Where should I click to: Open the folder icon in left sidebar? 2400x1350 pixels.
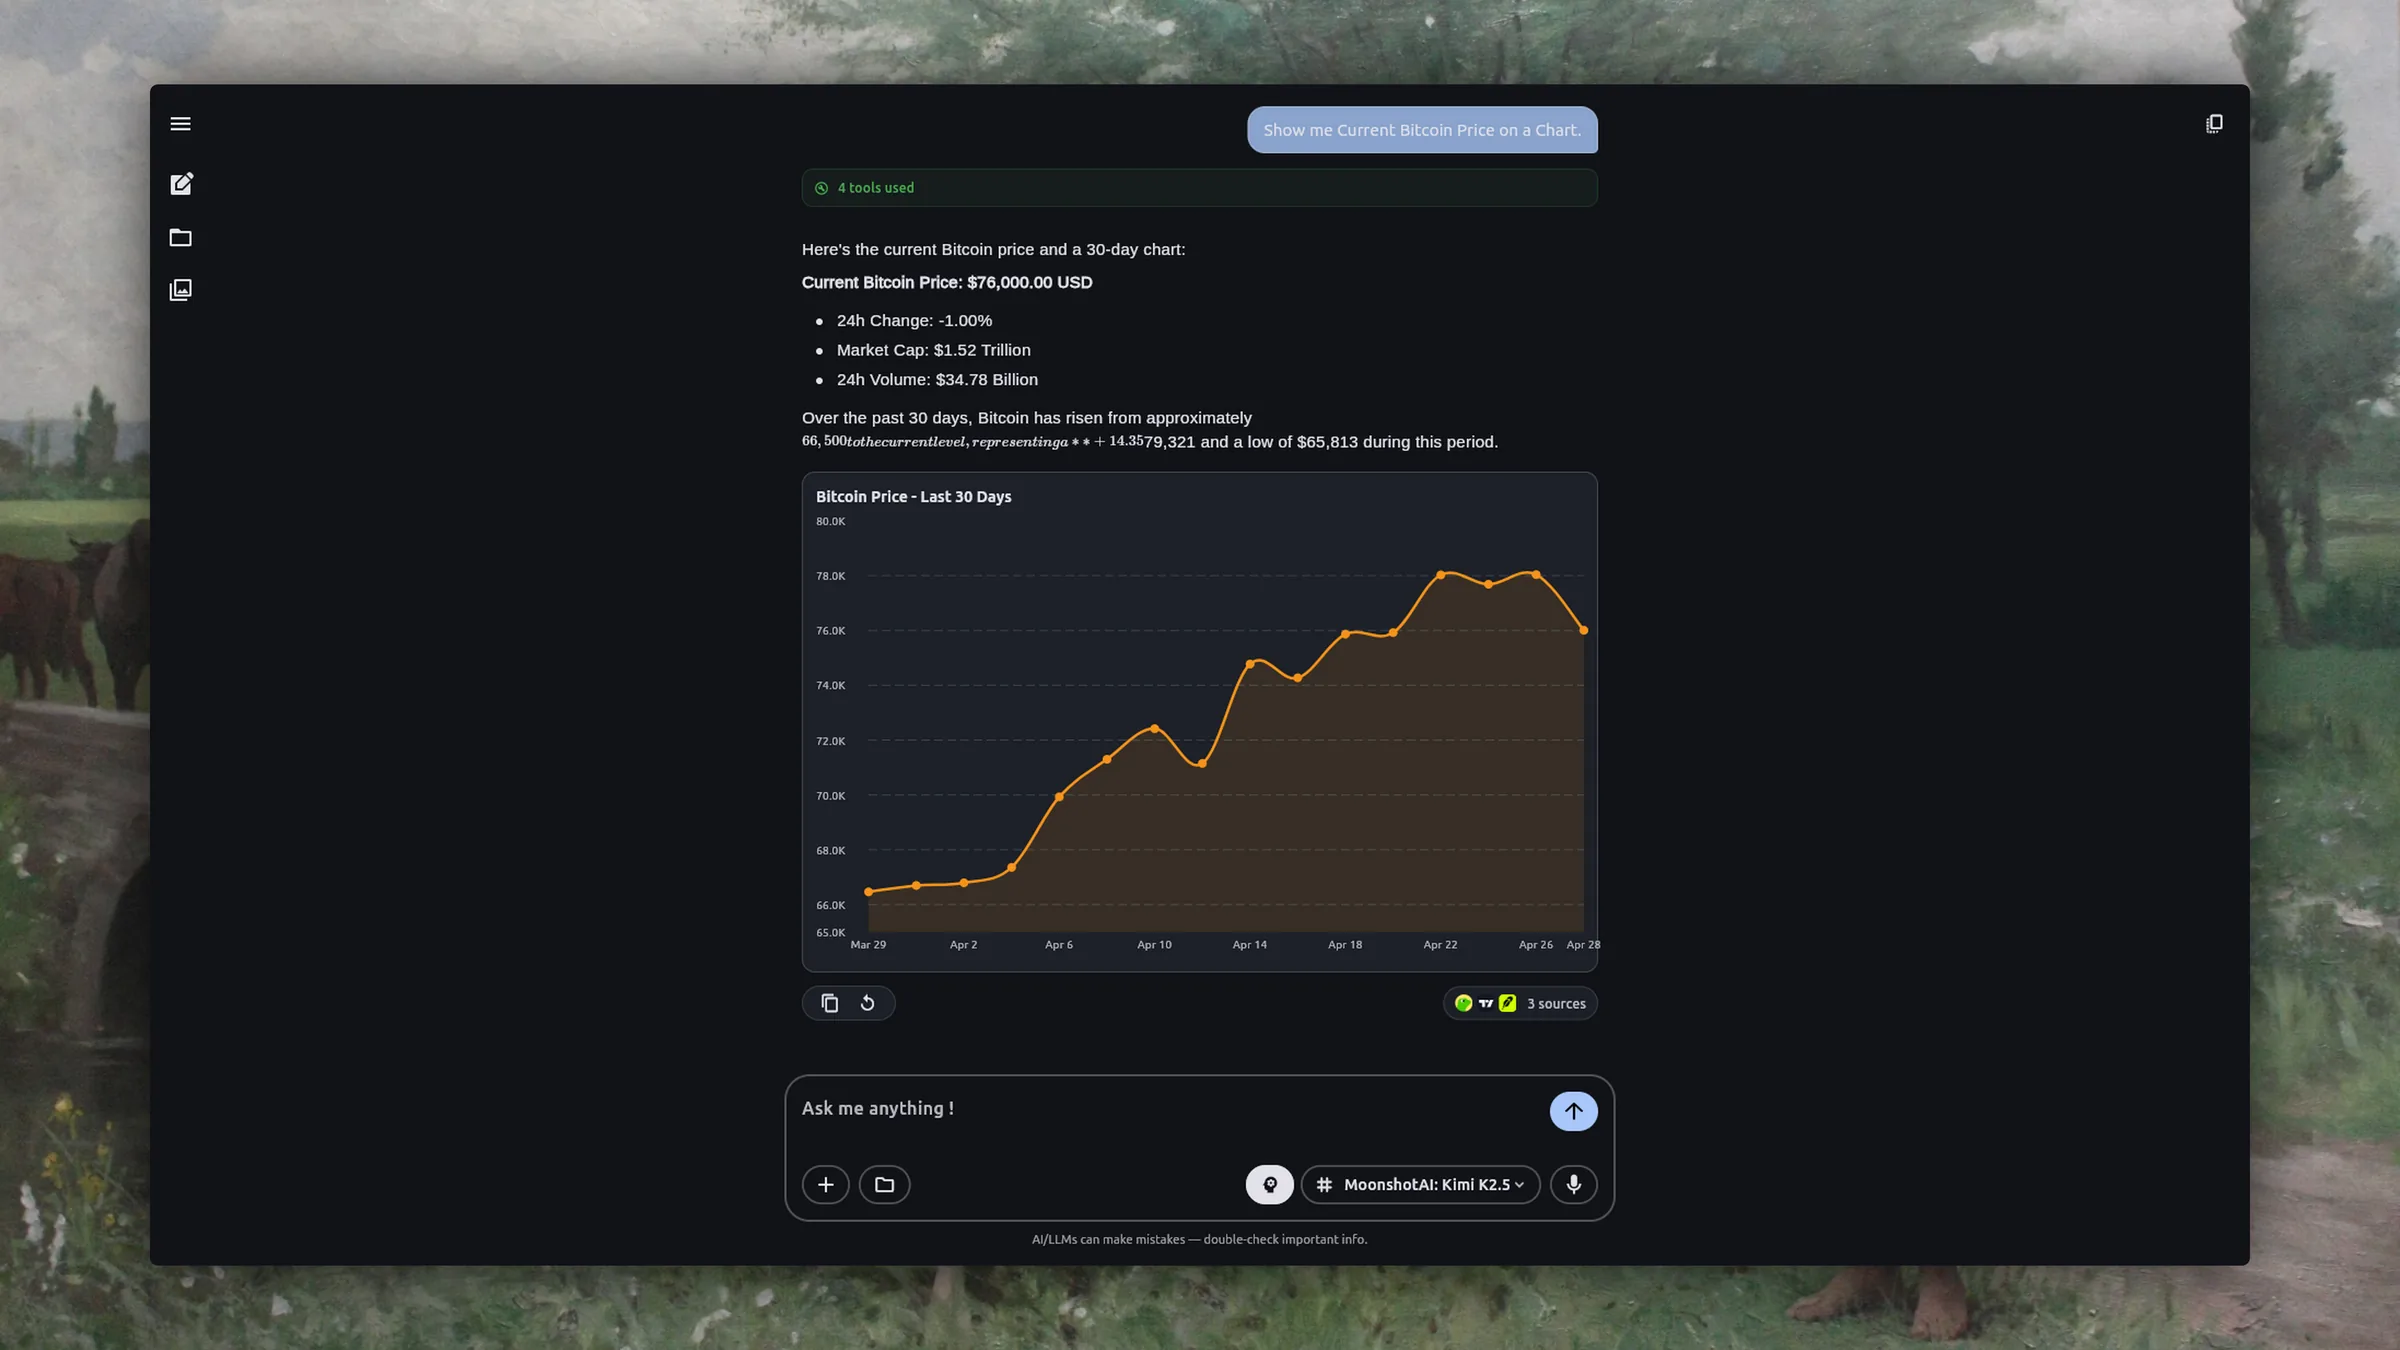tap(180, 237)
